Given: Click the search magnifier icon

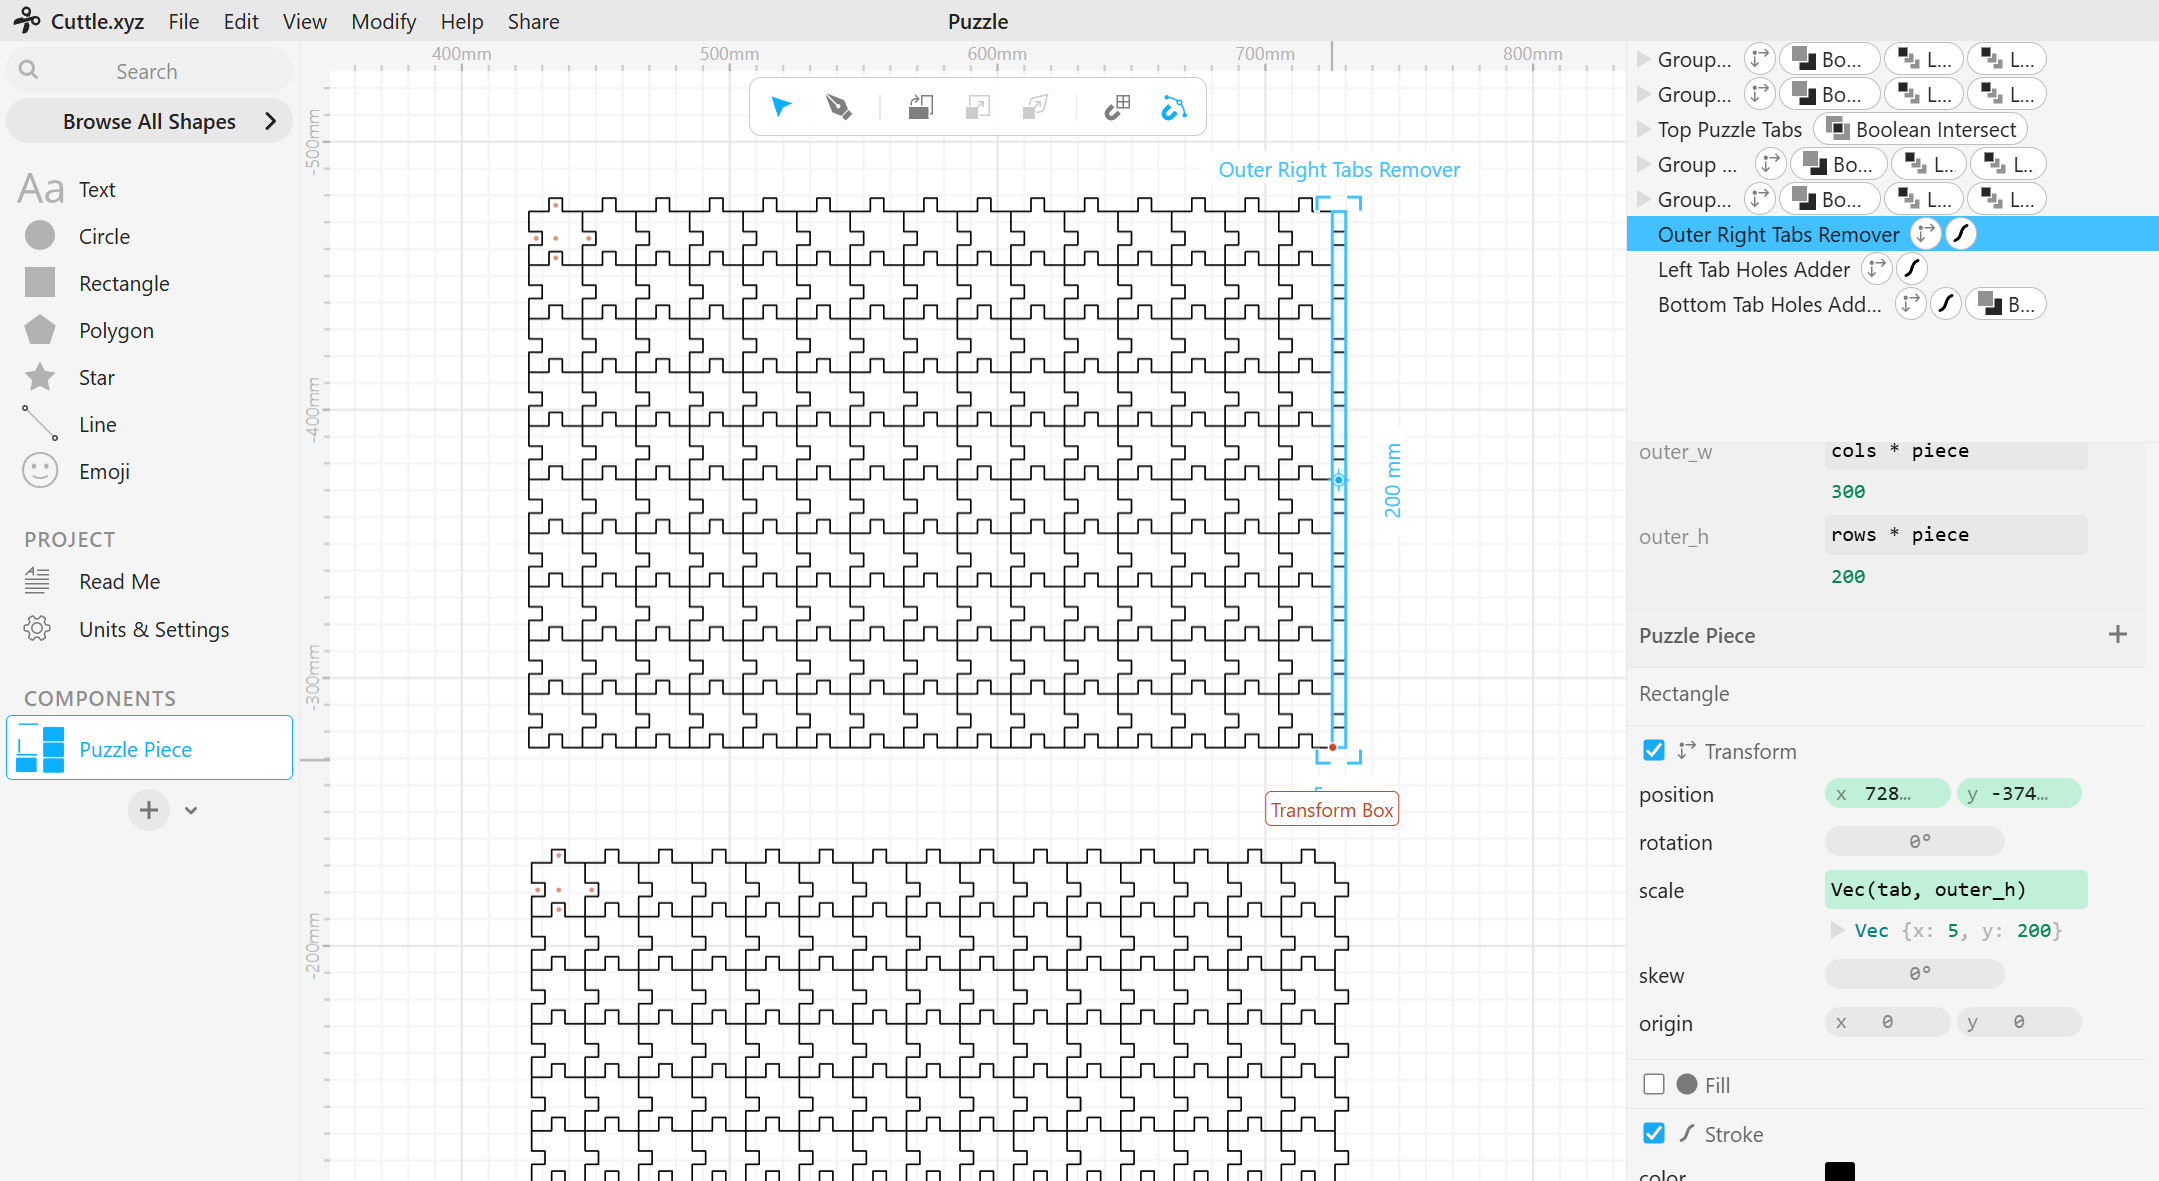Looking at the screenshot, I should [28, 70].
